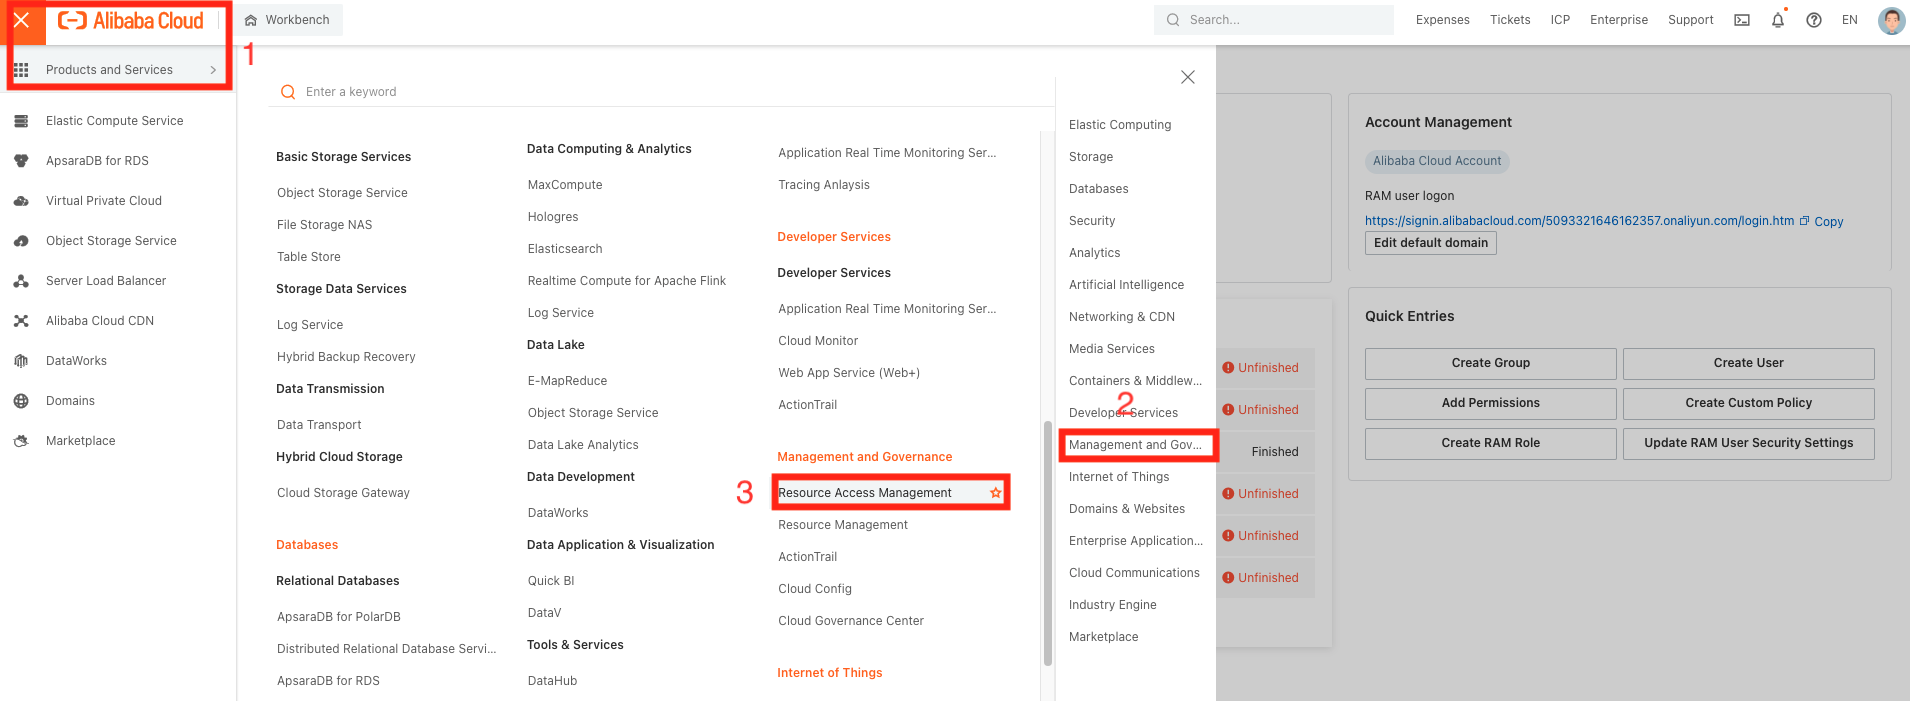Open Tracing Analysis link
1910x701 pixels.
(824, 185)
